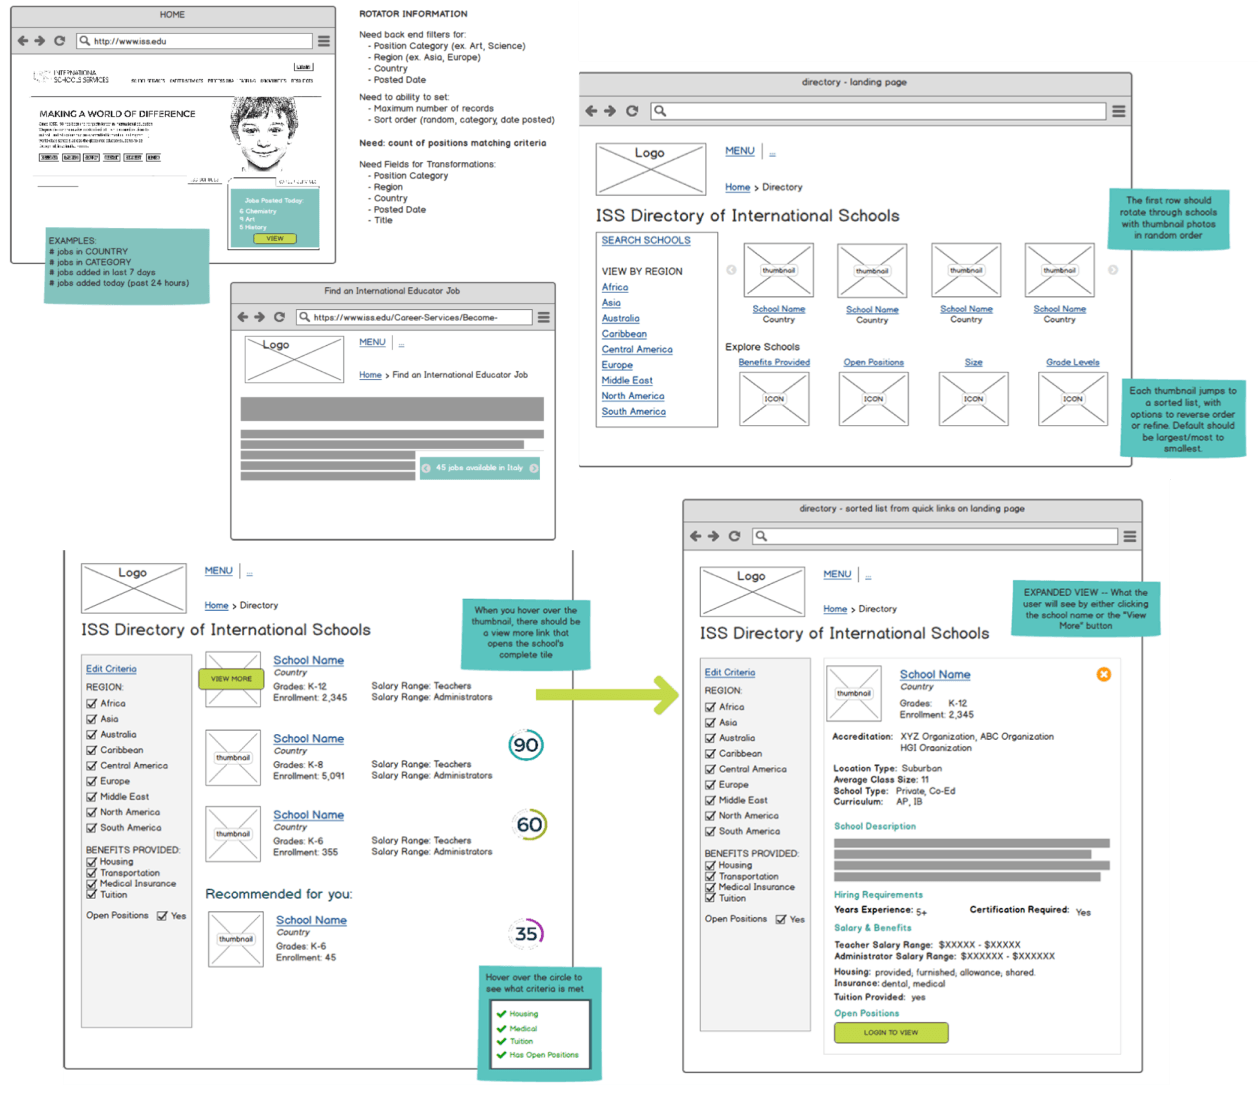The height and width of the screenshot is (1094, 1258).
Task: Click the 90 match score circle
Action: (x=526, y=745)
